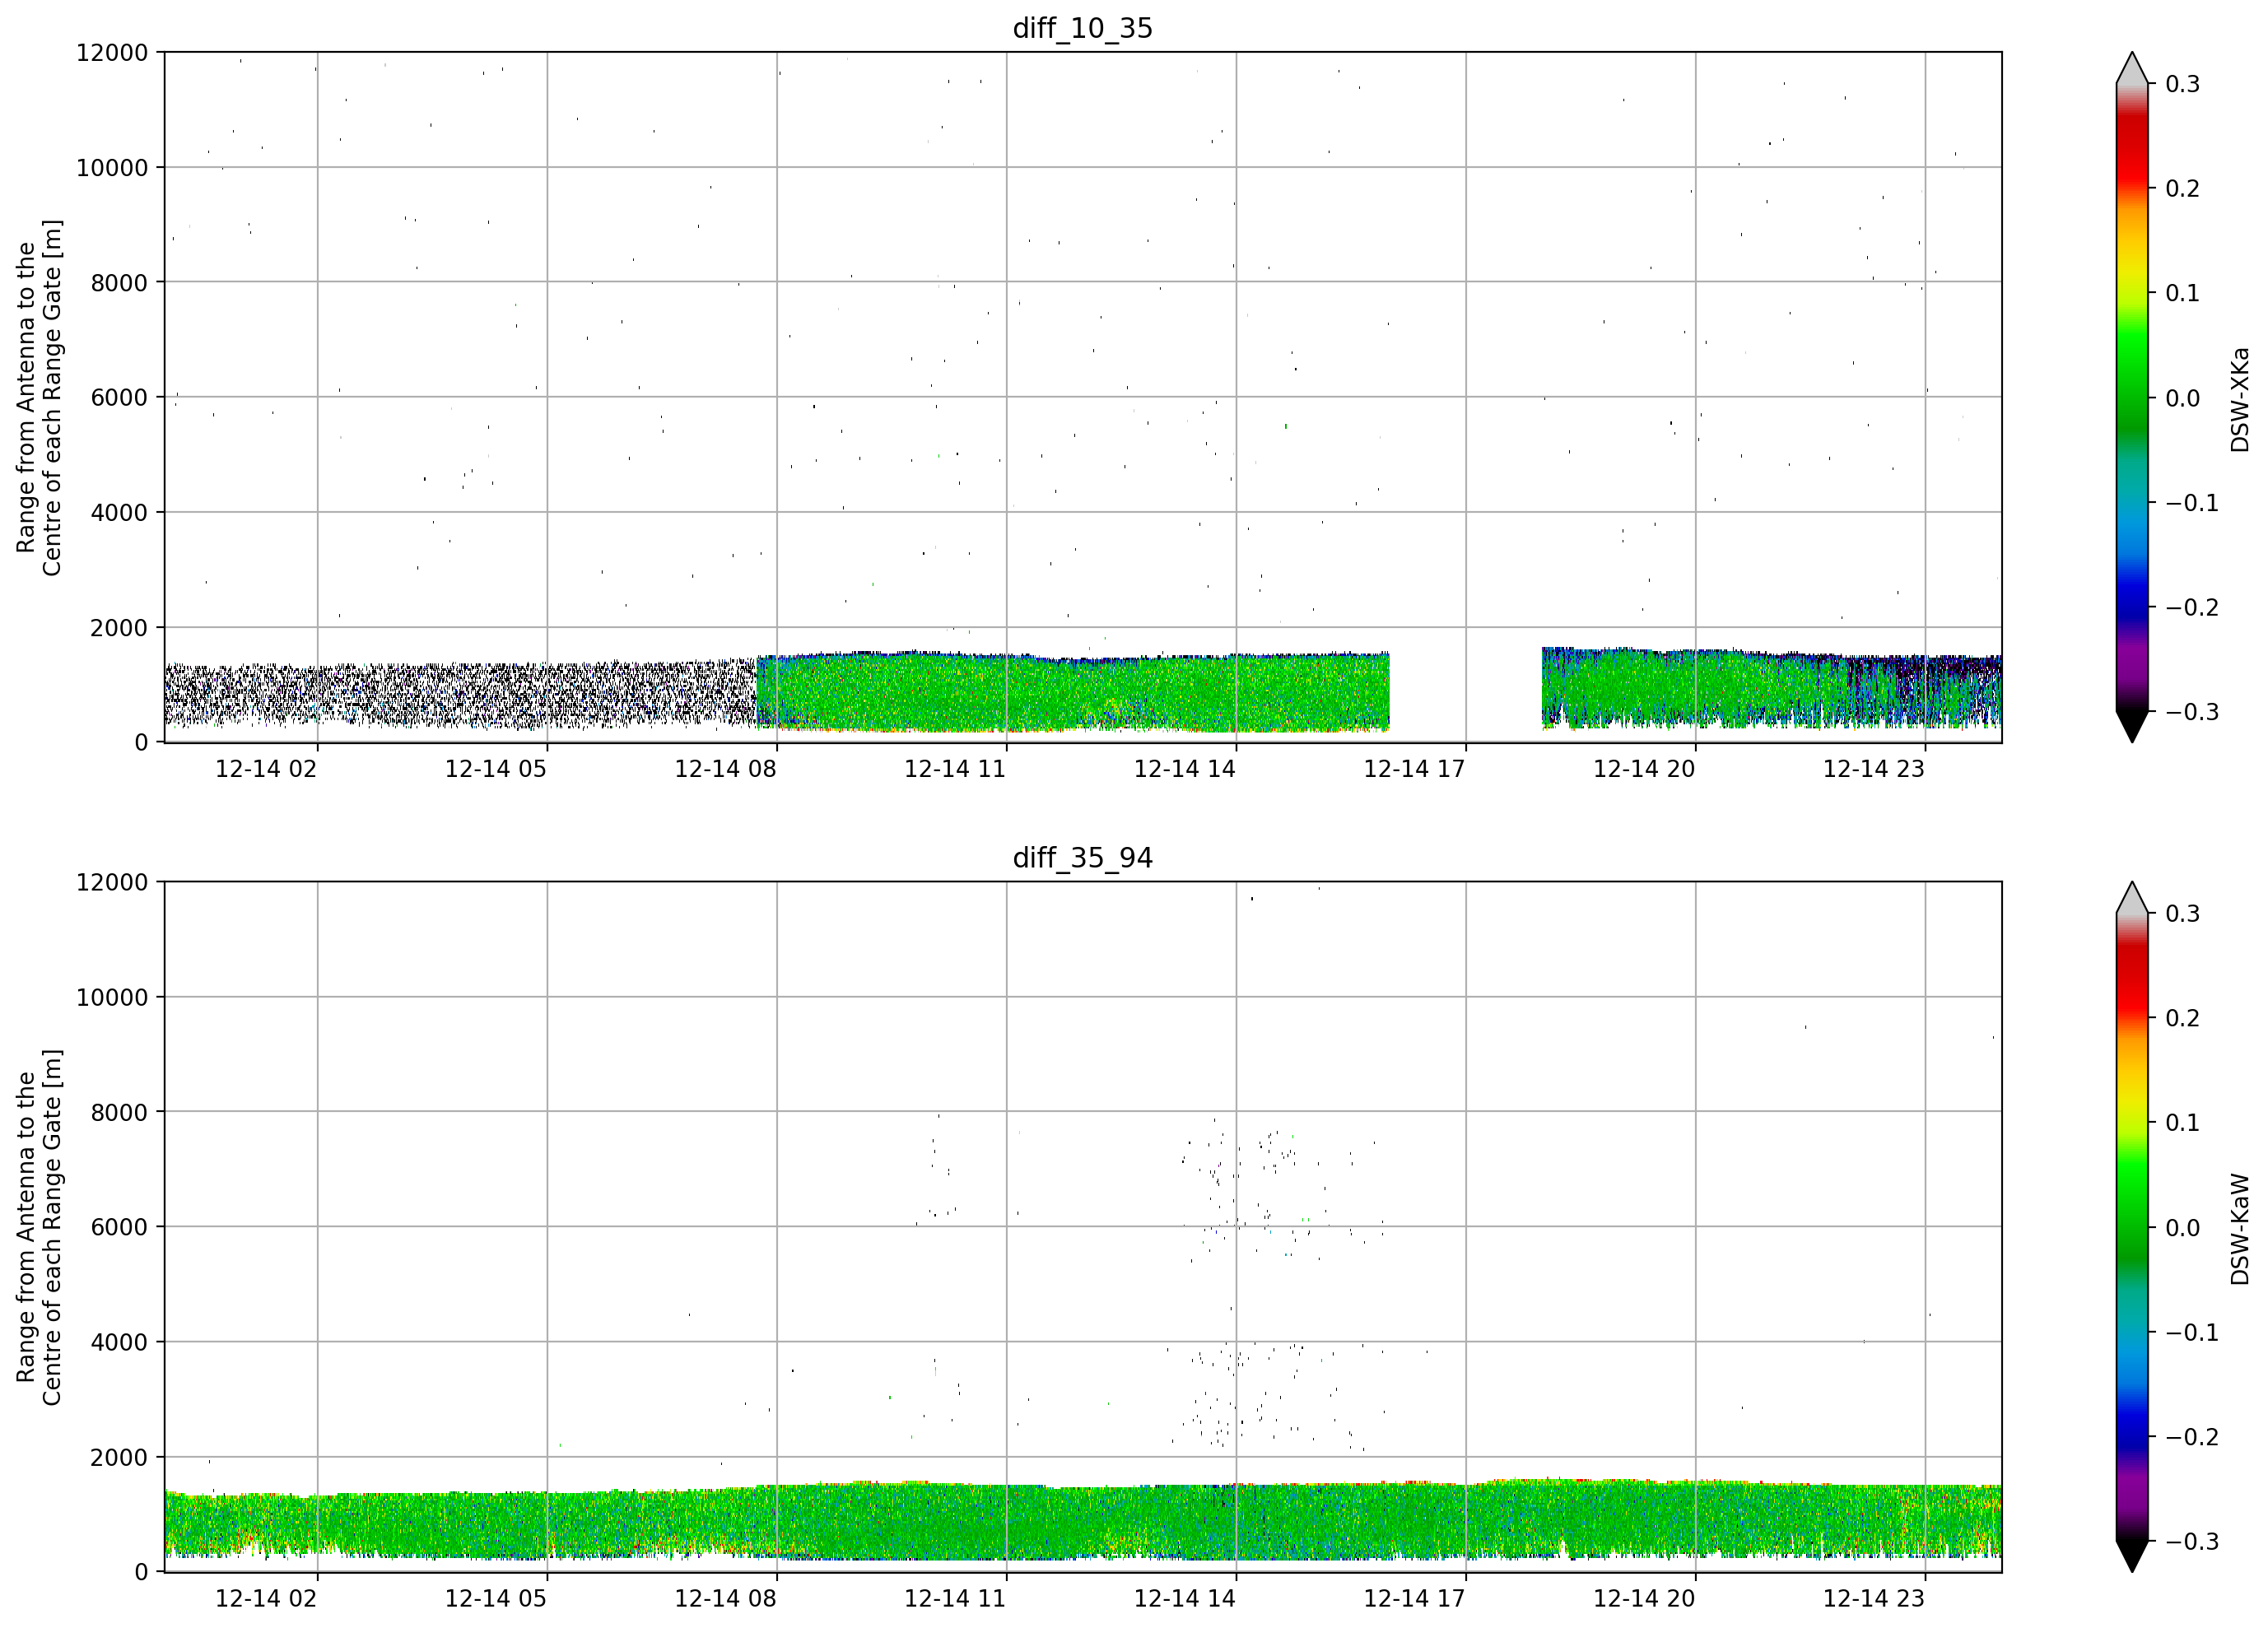The width and height of the screenshot is (2268, 1628).
Task: Click '12-14 20' x-tick under diff_35_94
Action: pos(1644,1599)
